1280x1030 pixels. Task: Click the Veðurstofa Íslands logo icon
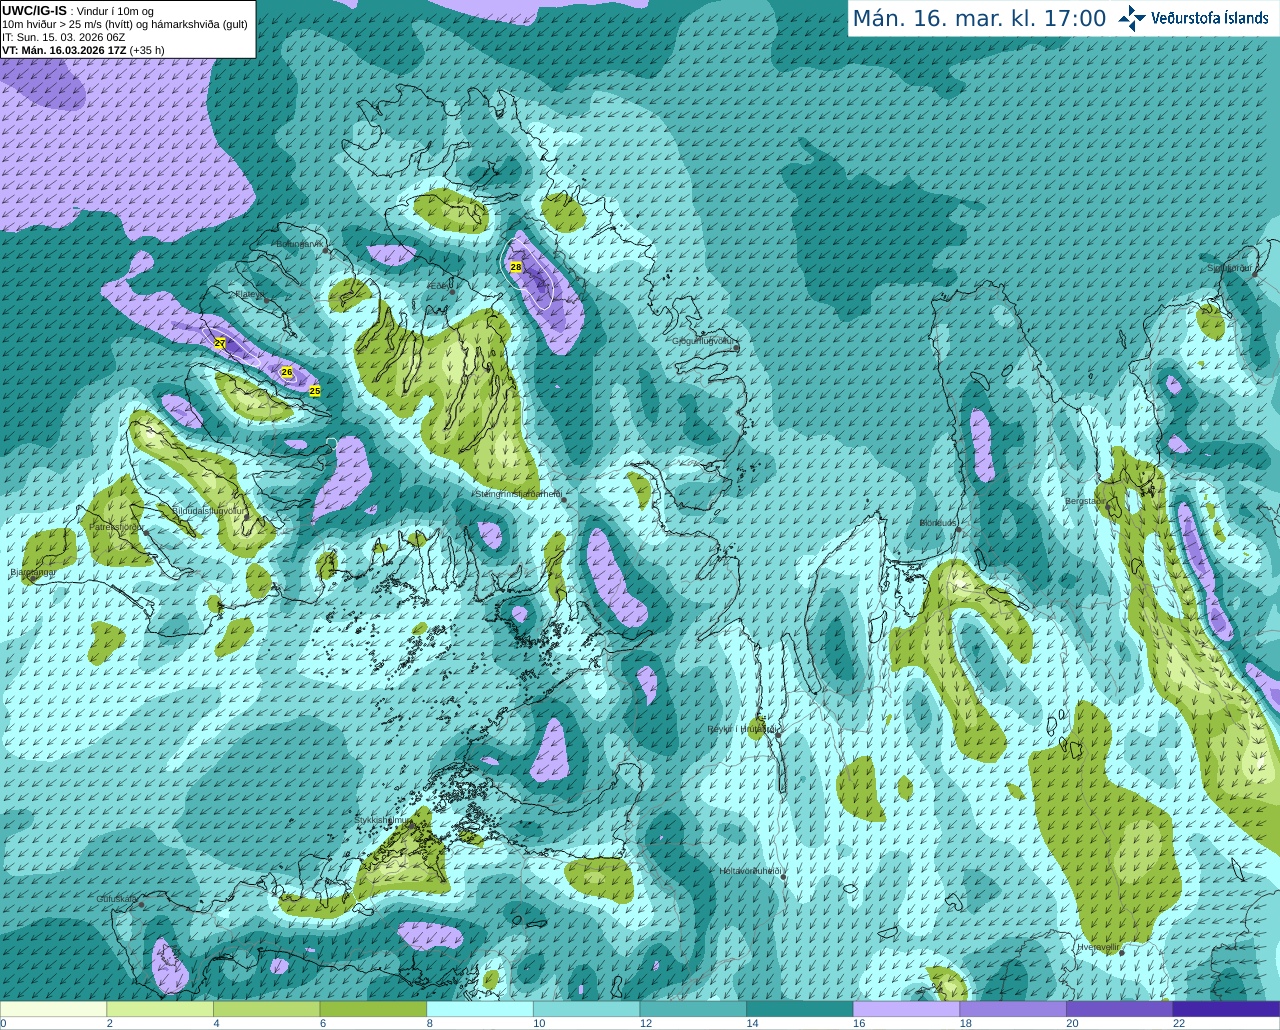click(1131, 18)
